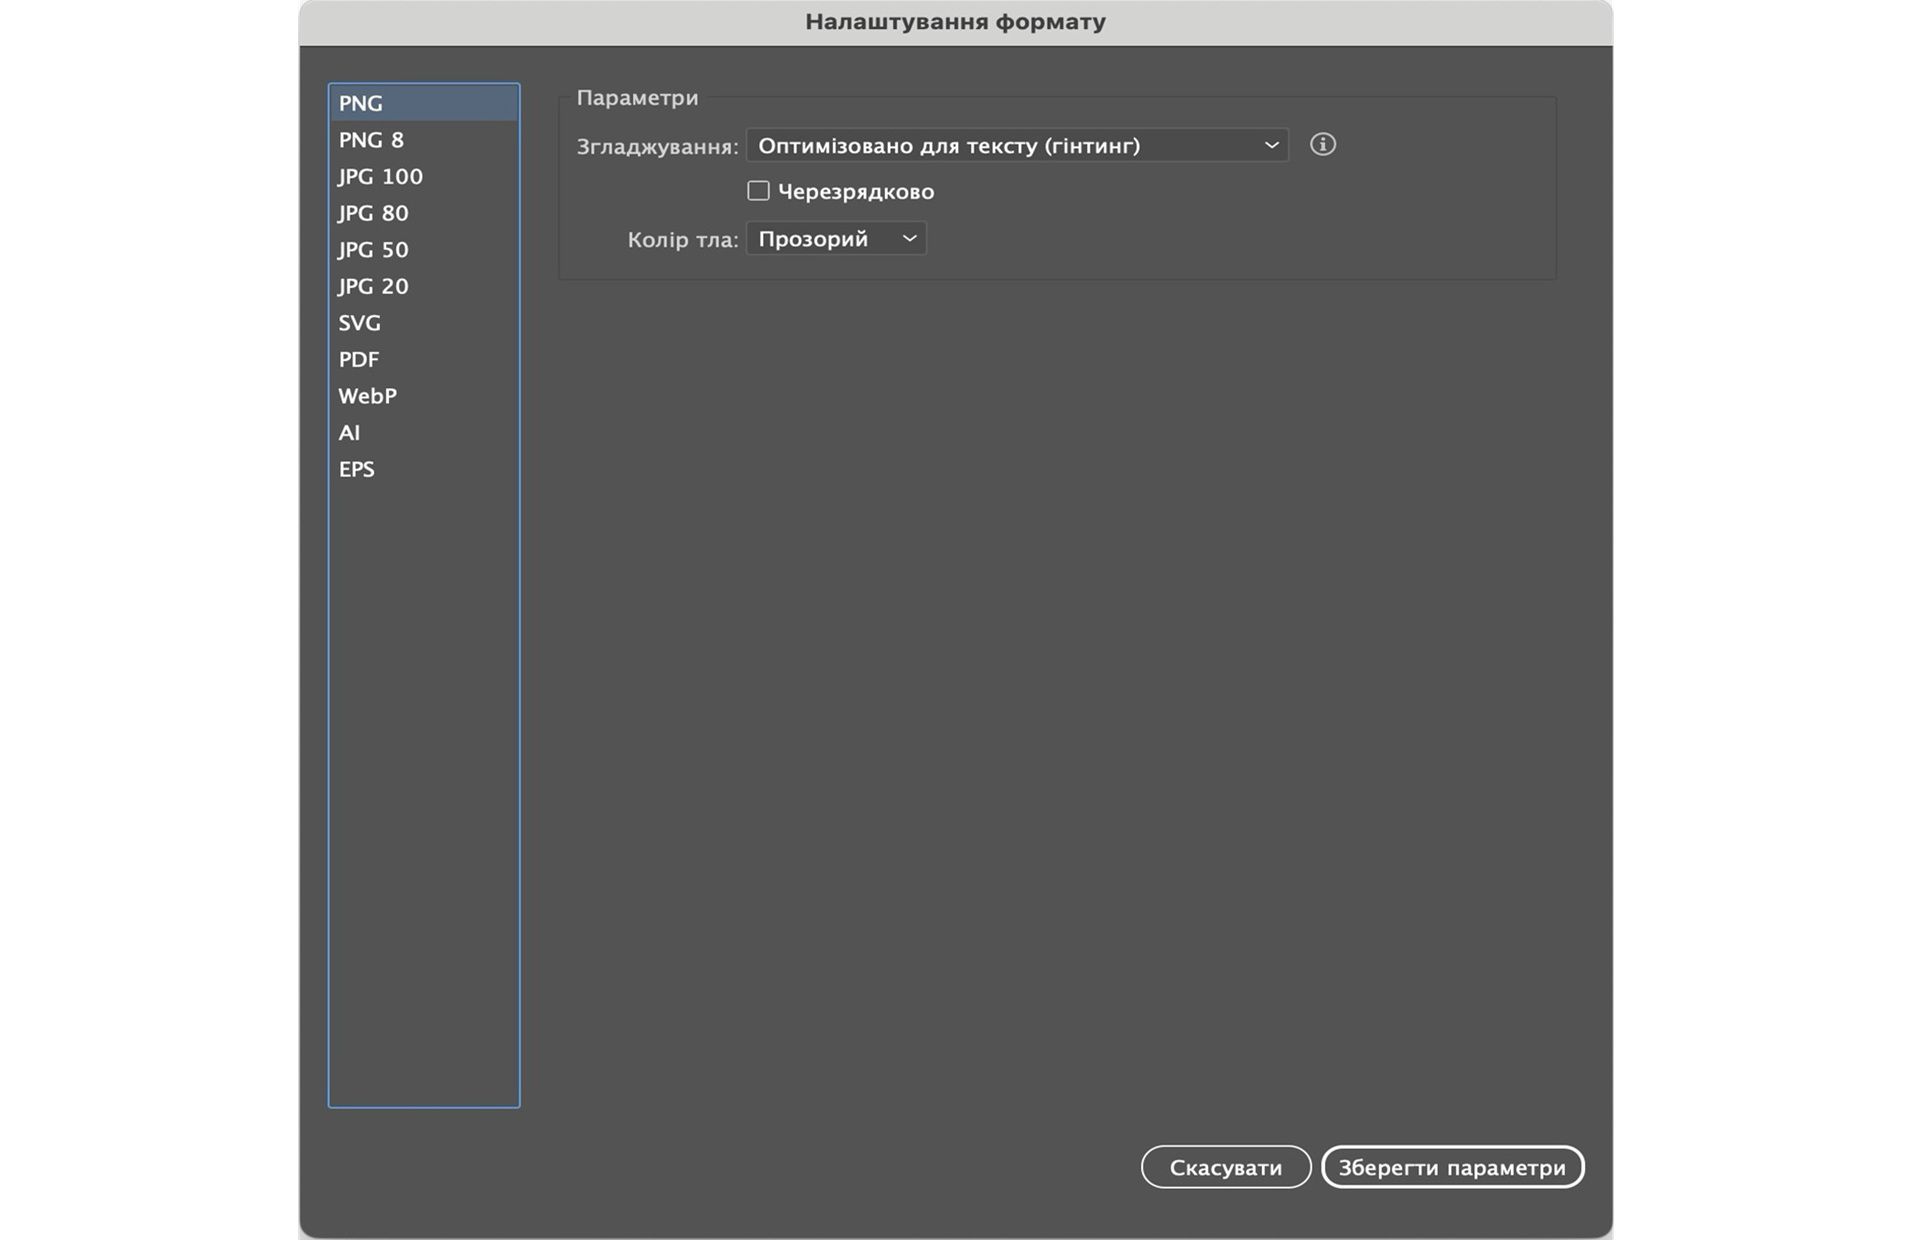Image resolution: width=1920 pixels, height=1240 pixels.
Task: Click the anti-aliasing info icon
Action: (x=1322, y=145)
